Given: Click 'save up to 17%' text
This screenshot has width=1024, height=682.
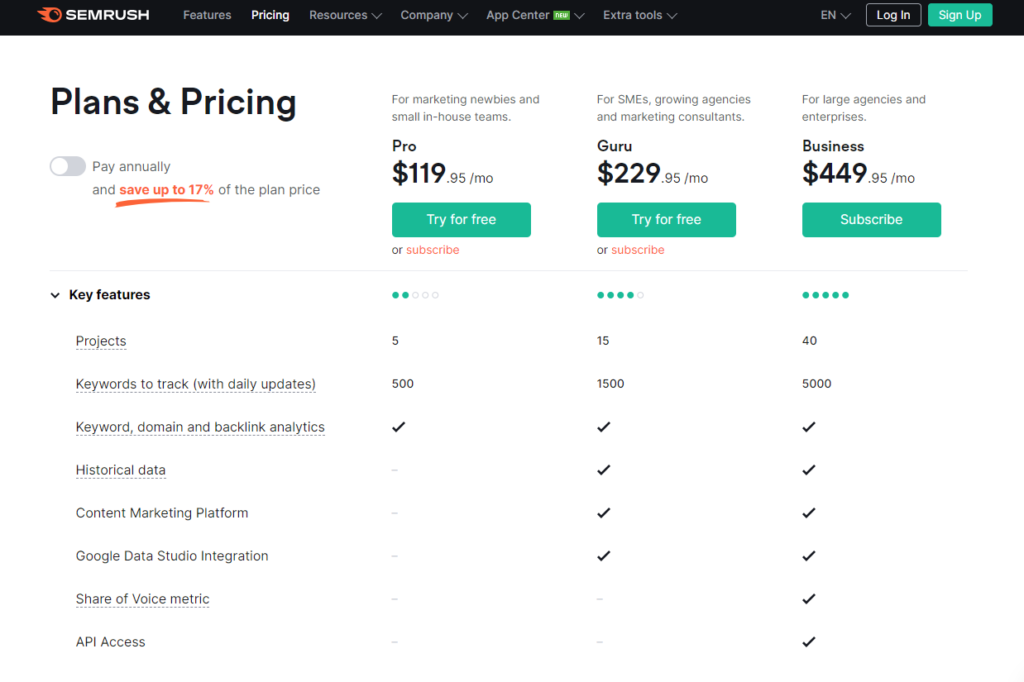Looking at the screenshot, I should tap(166, 190).
